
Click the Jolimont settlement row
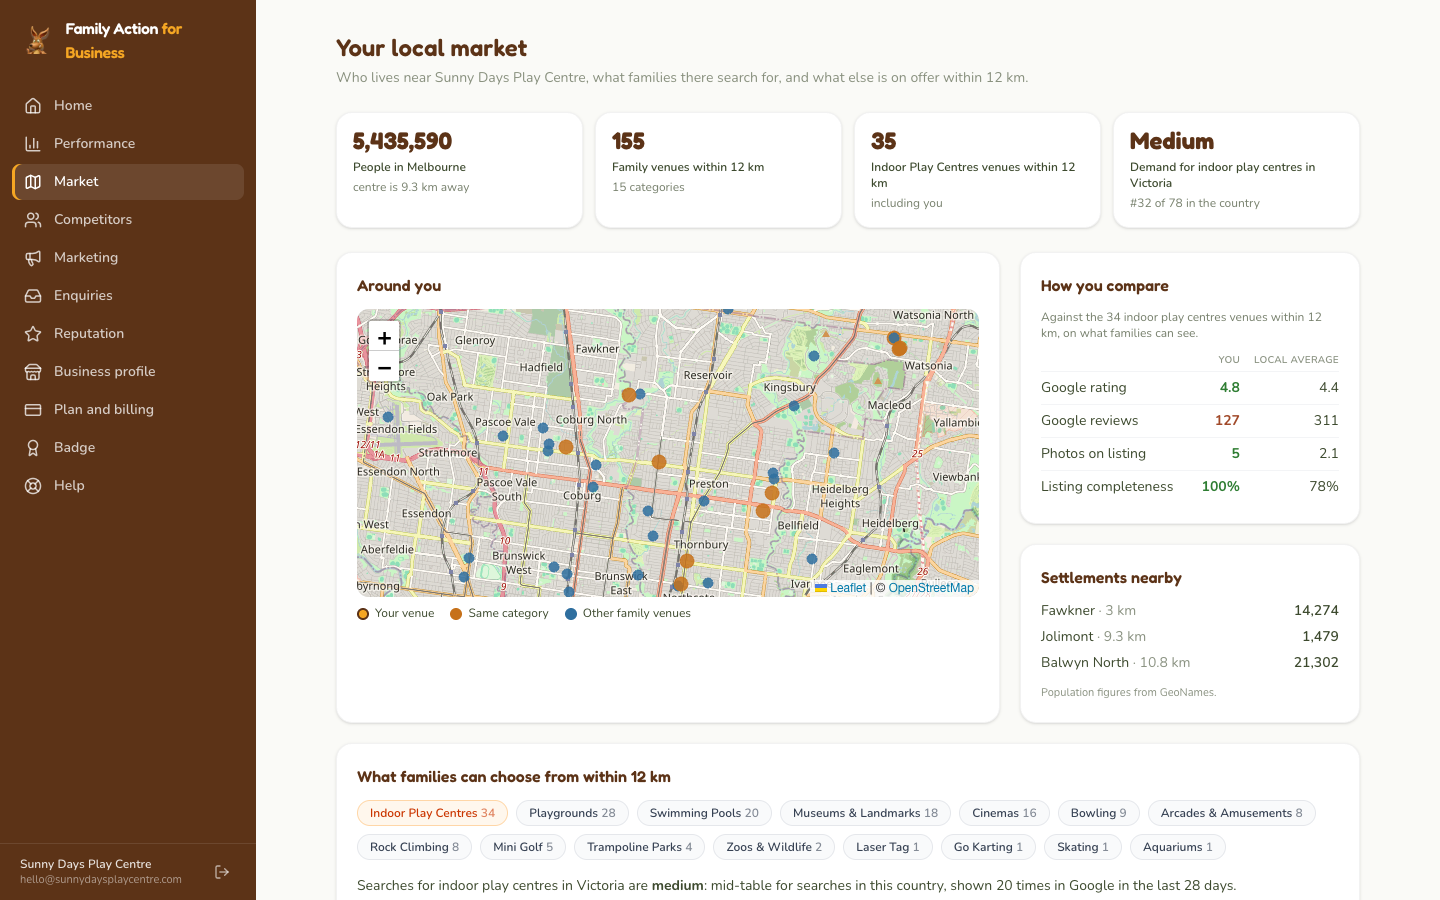point(1189,636)
